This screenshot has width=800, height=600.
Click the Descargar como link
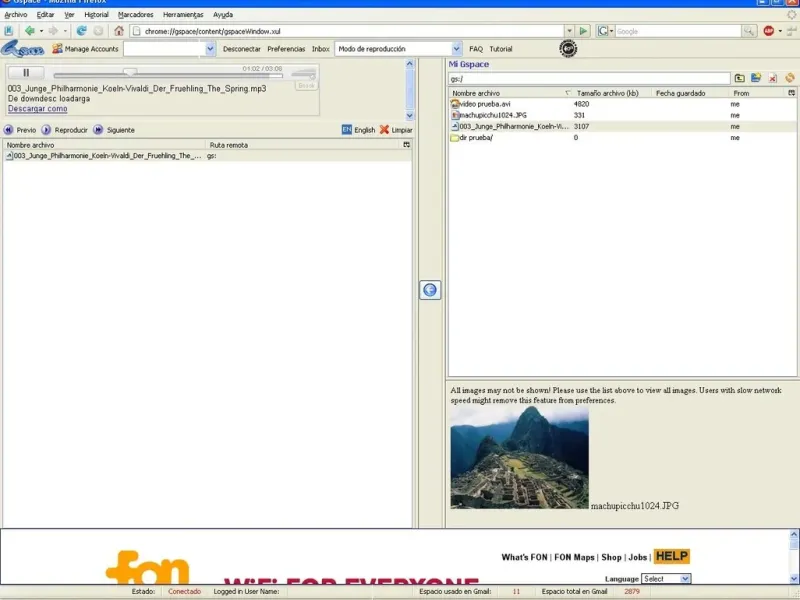click(38, 109)
